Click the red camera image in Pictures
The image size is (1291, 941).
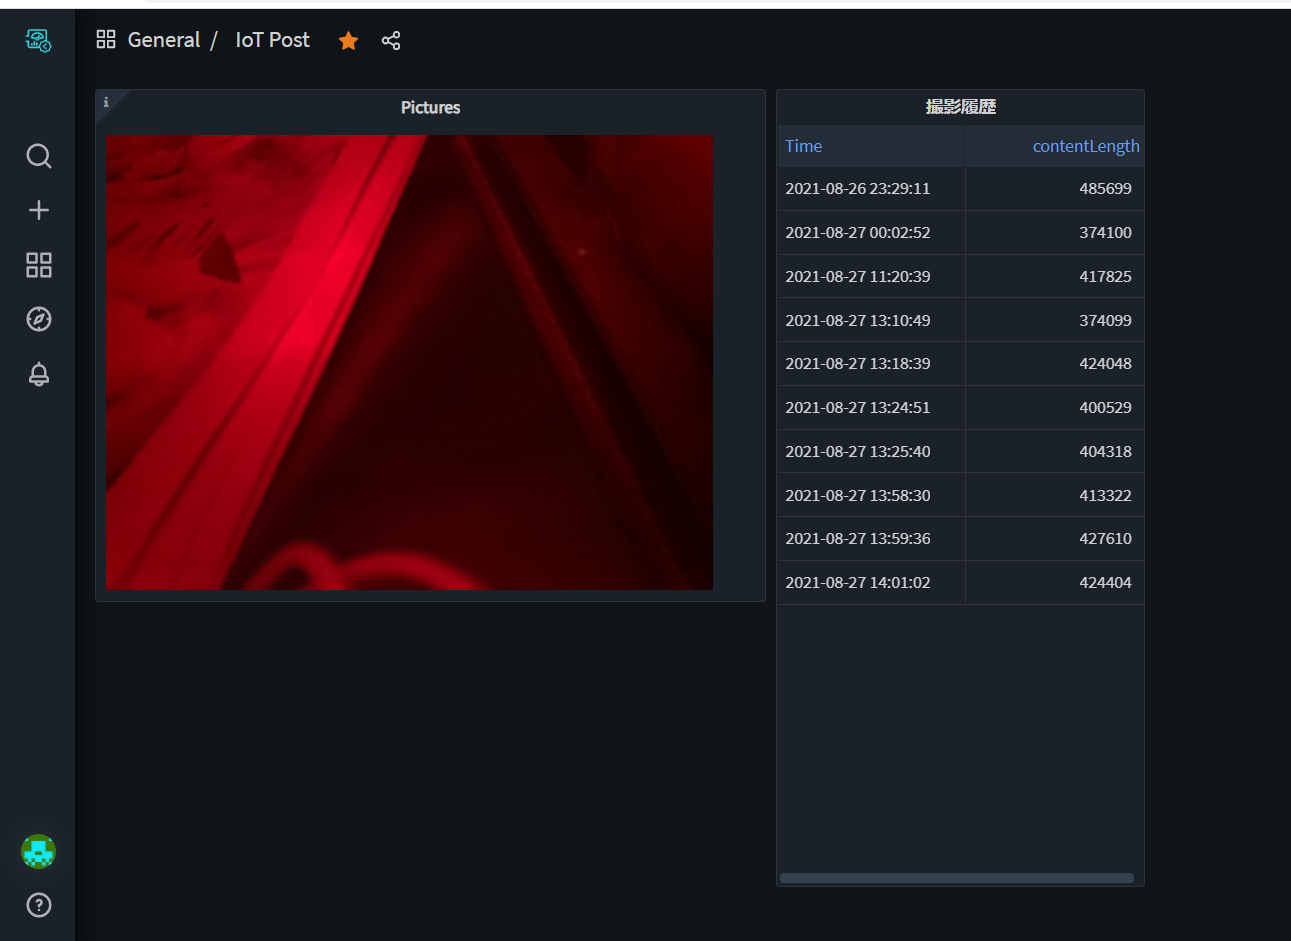(409, 362)
